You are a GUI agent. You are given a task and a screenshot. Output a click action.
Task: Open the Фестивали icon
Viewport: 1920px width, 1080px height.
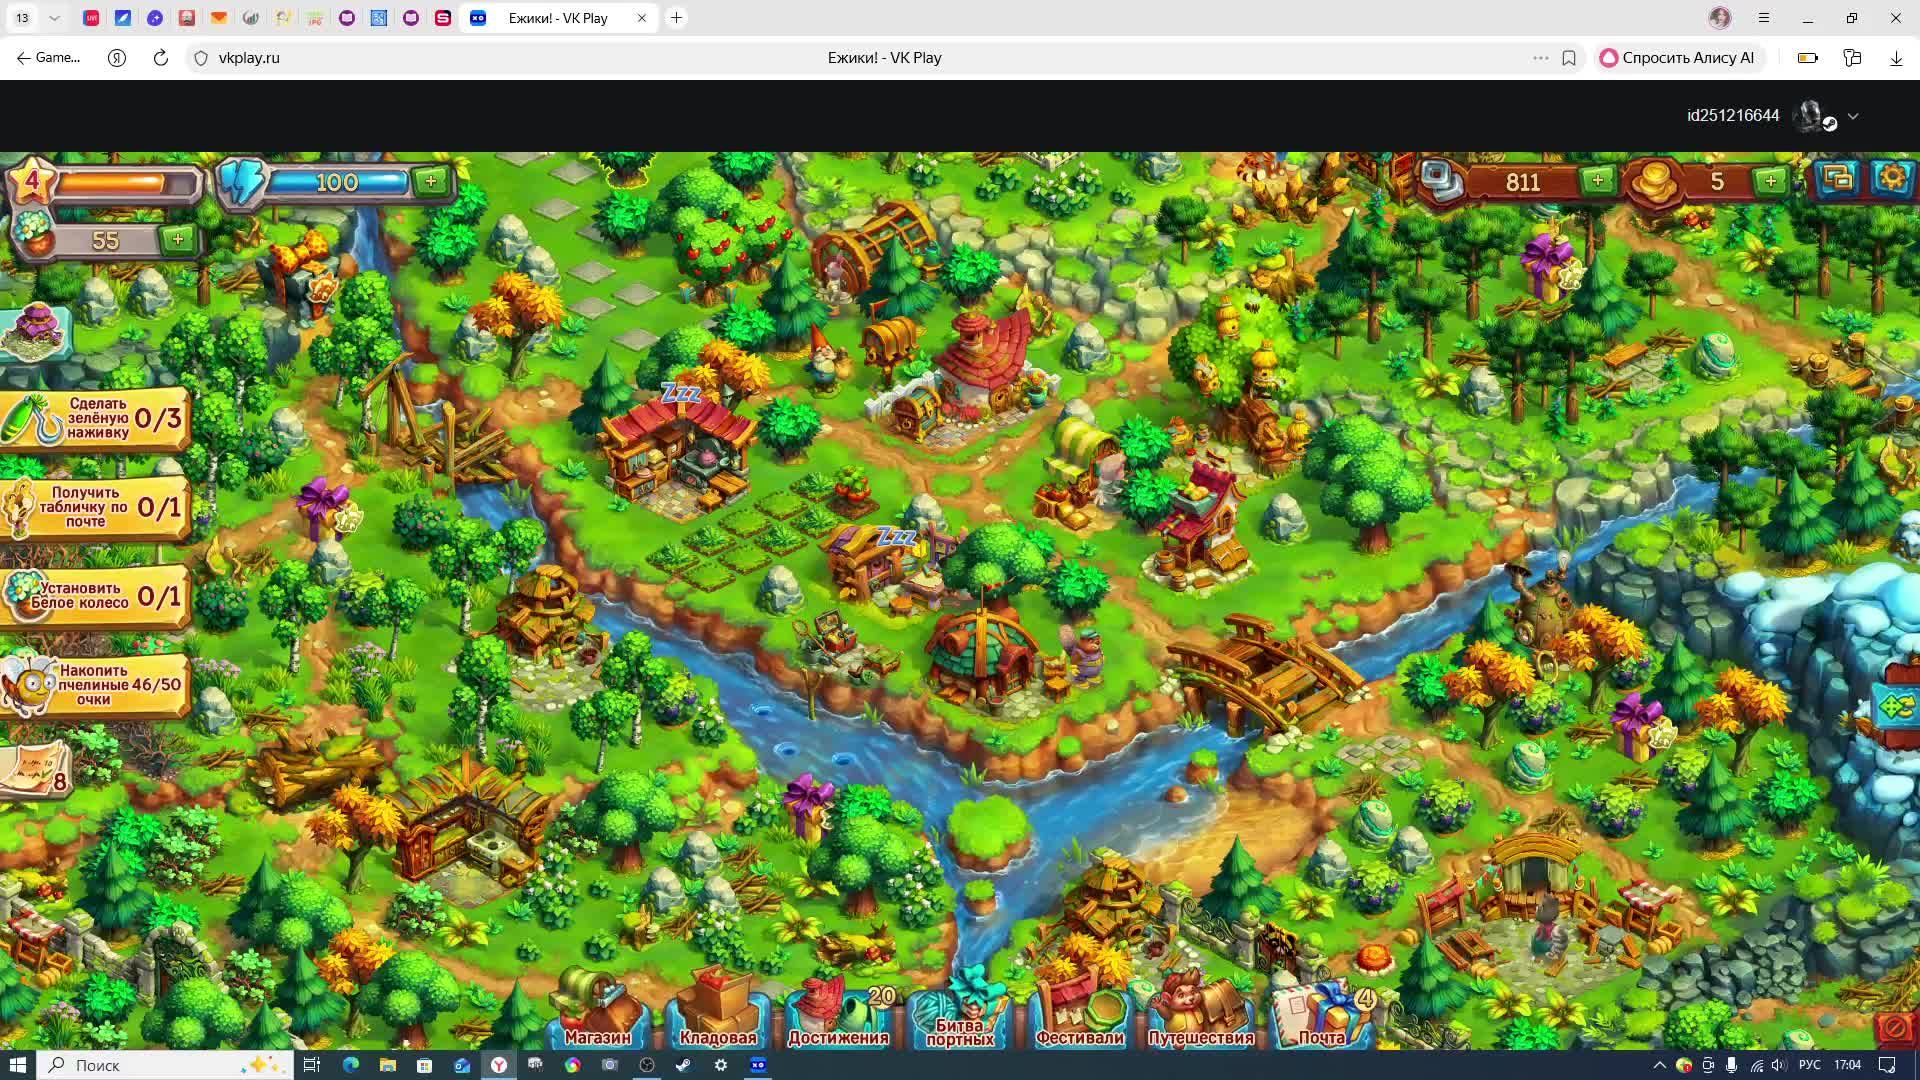pos(1079,1012)
